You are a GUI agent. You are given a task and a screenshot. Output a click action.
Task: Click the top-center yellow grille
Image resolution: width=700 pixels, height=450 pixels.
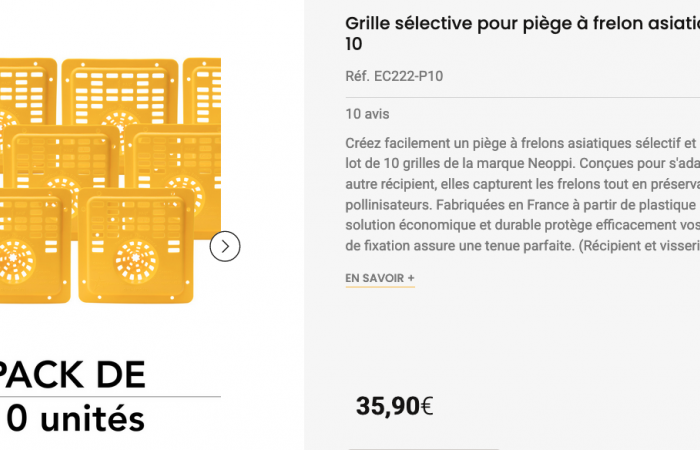click(118, 90)
